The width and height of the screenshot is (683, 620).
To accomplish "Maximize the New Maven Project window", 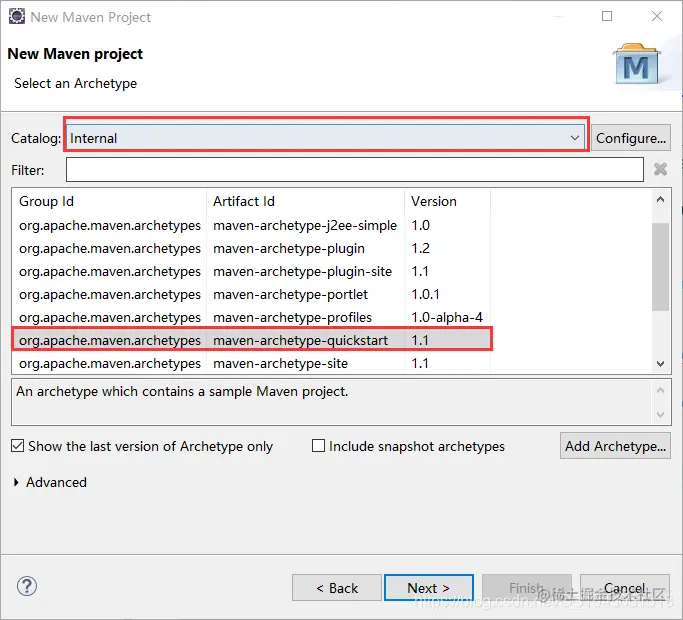I will 607,16.
